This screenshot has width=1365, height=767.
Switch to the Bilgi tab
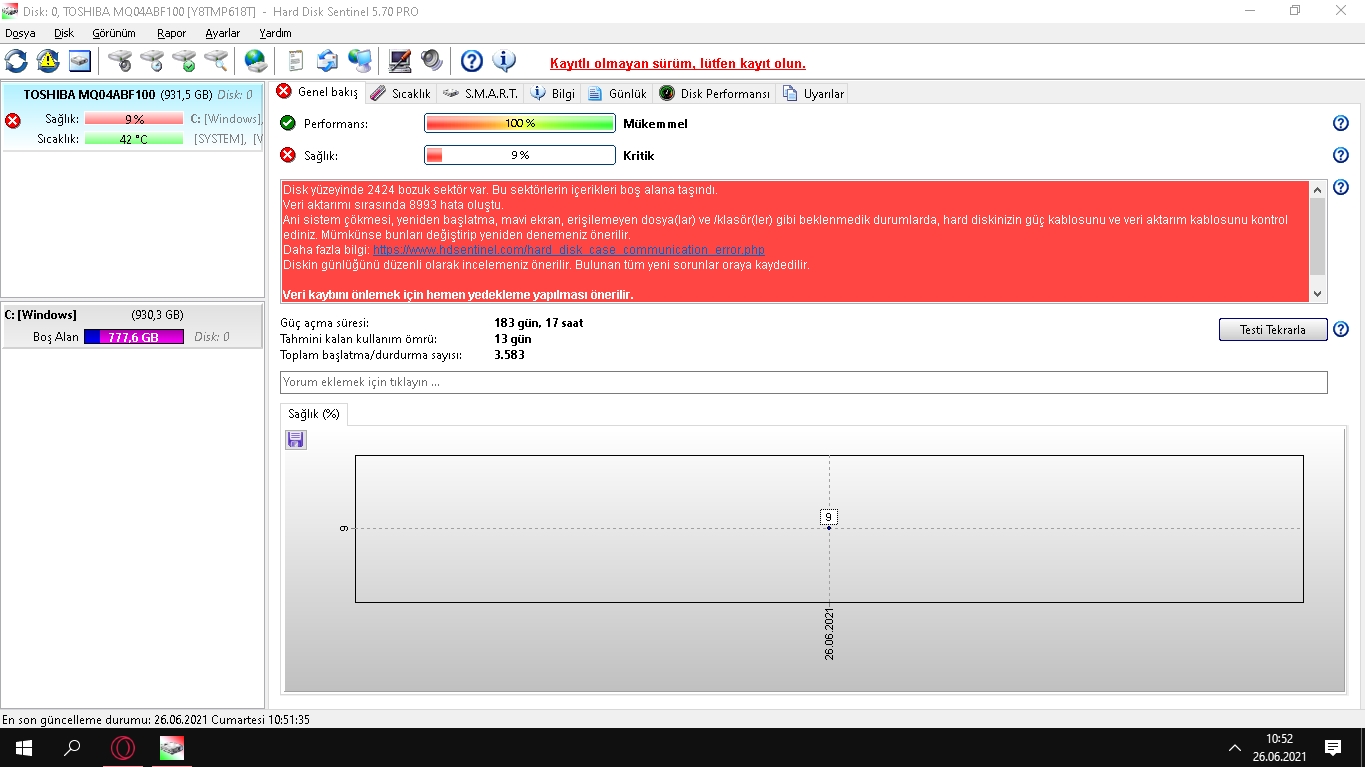(x=553, y=93)
